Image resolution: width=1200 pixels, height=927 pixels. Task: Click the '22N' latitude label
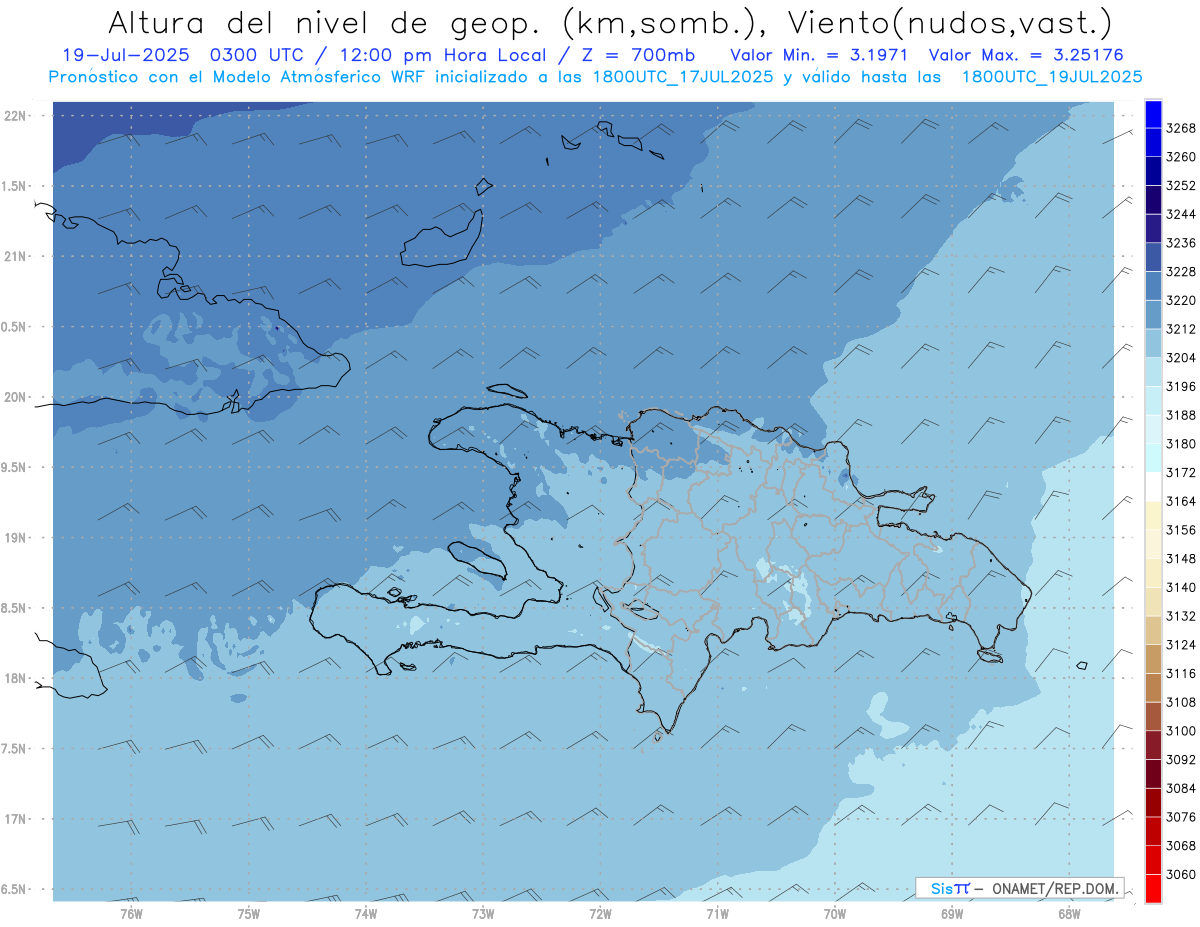pyautogui.click(x=15, y=116)
